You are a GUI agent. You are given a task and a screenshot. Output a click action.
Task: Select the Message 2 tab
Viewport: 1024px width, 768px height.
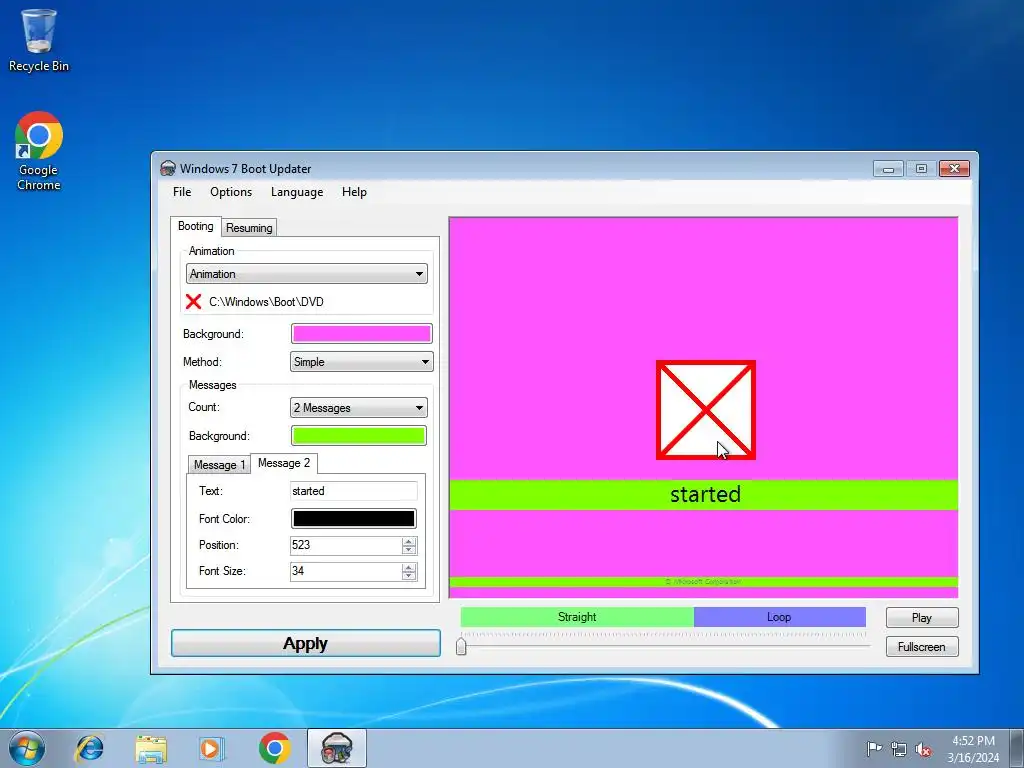284,463
